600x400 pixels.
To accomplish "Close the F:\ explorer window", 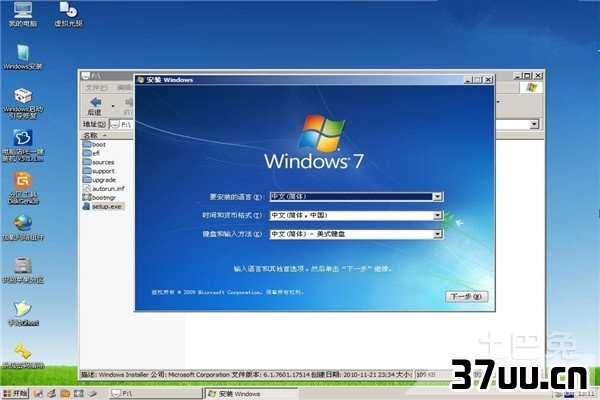I will pos(538,76).
